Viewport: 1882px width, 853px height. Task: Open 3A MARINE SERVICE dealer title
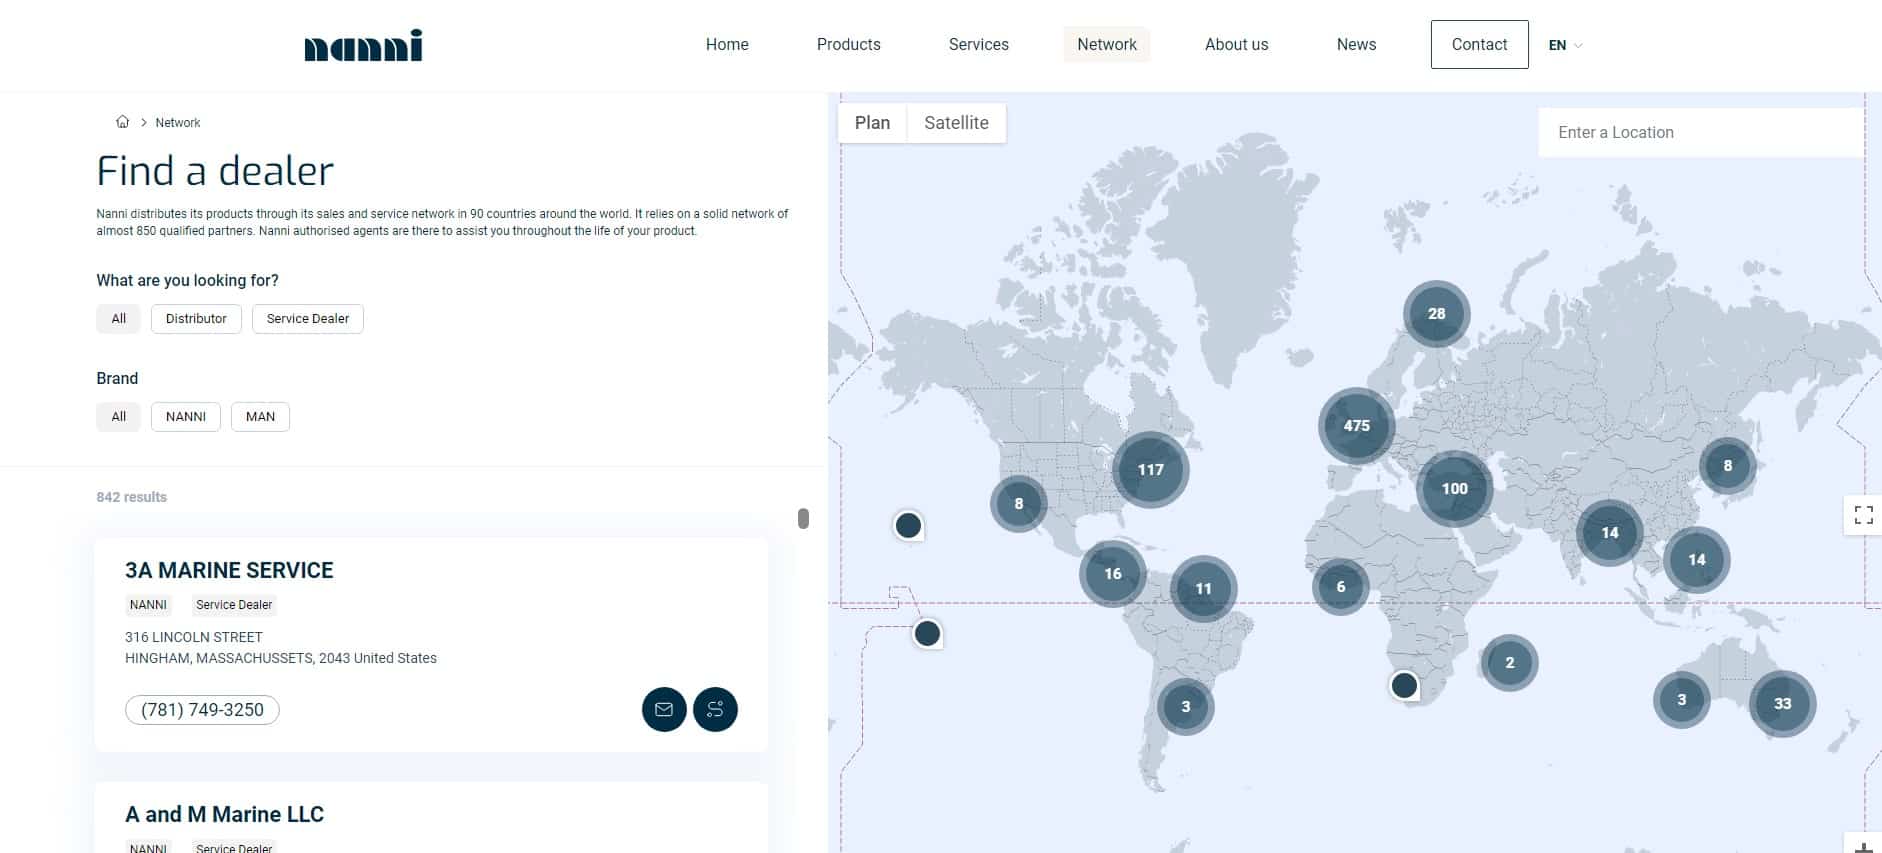click(x=229, y=570)
